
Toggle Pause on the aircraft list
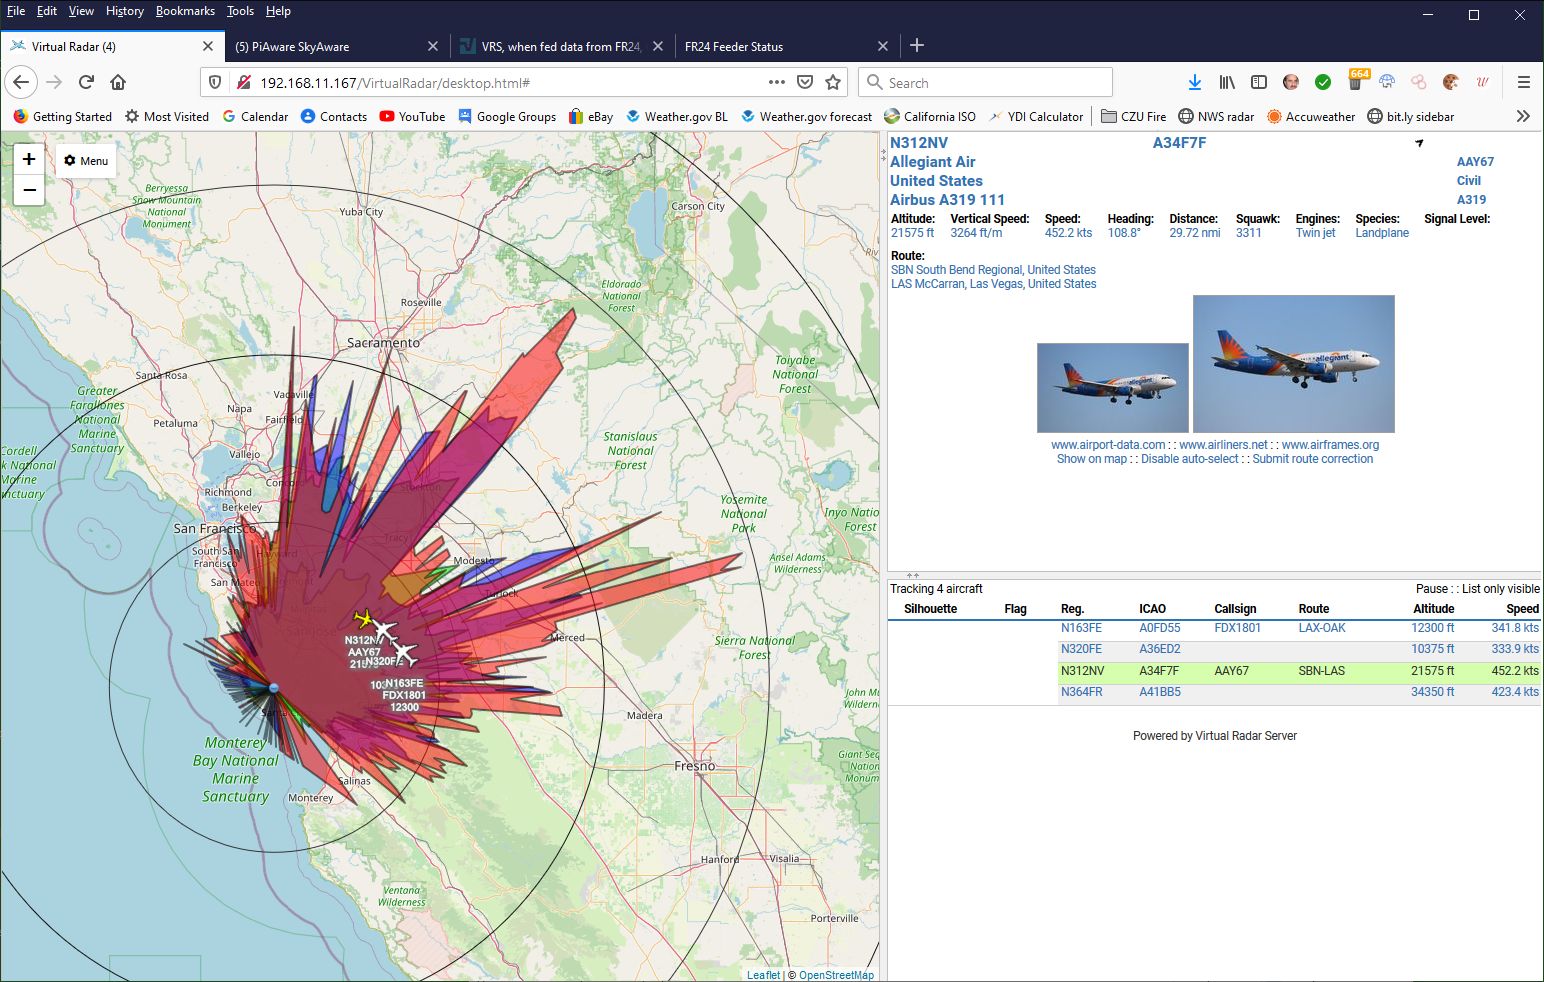click(1431, 589)
